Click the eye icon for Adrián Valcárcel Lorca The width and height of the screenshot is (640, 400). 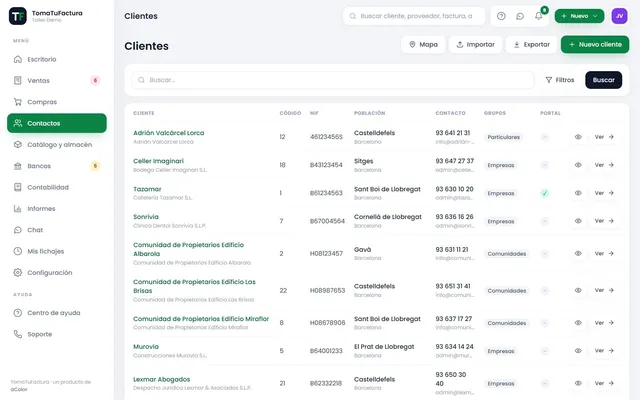[x=578, y=137]
